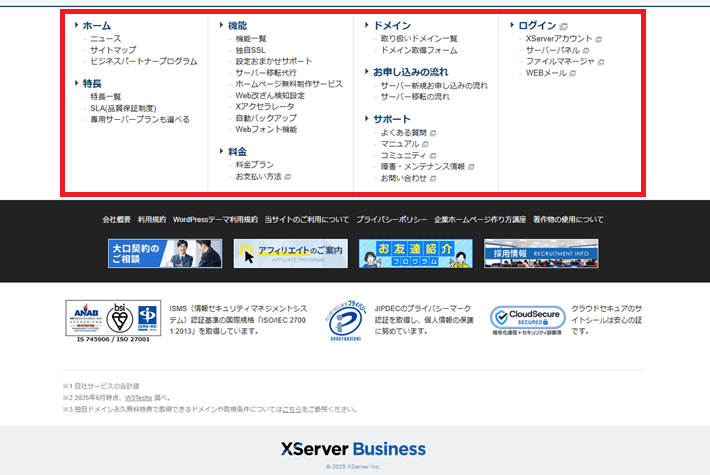Image resolution: width=710 pixels, height=475 pixels.
Task: Click the アフィリエイトのご案内 banner
Action: point(291,254)
